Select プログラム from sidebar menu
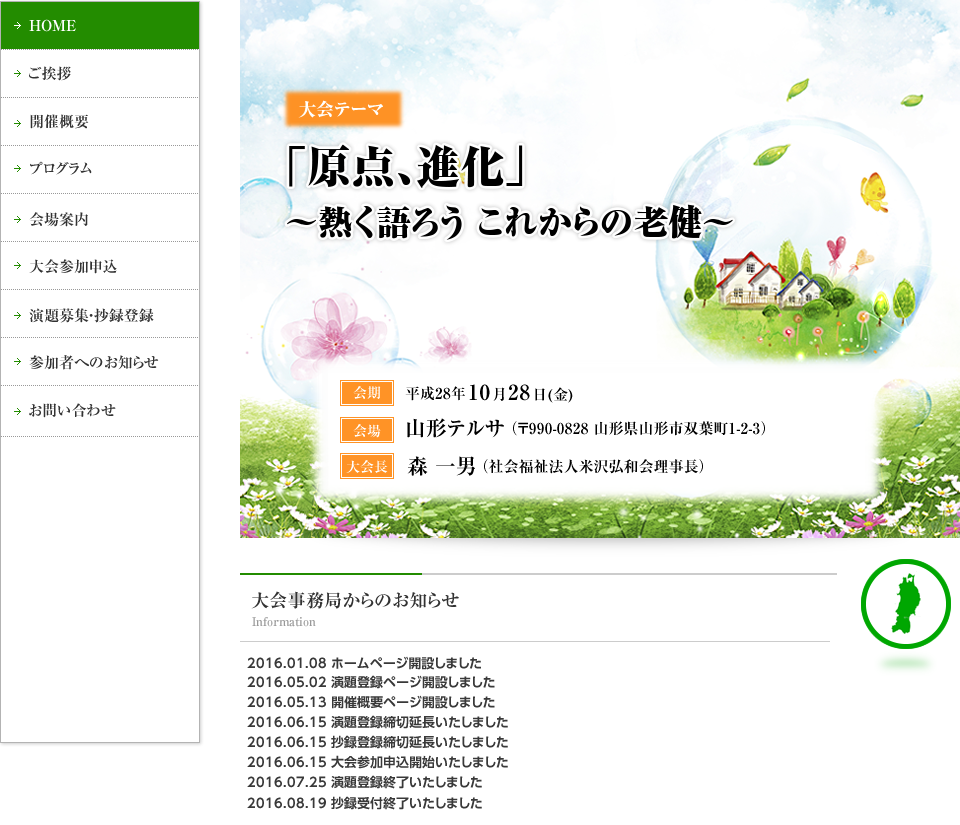Viewport: 960px width, 825px height. click(100, 169)
